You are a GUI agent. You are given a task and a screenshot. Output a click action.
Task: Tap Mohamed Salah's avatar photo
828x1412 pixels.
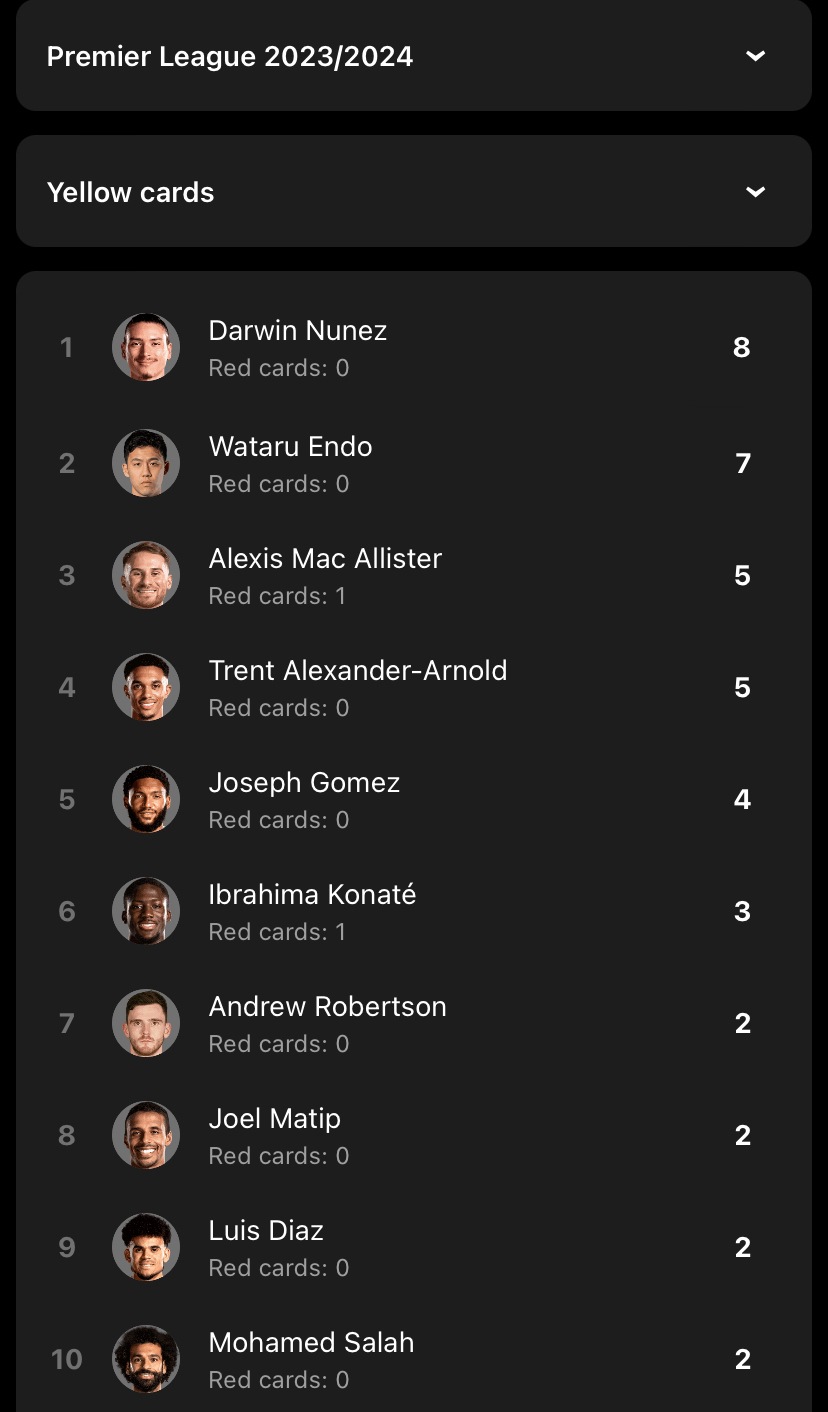(x=146, y=1359)
